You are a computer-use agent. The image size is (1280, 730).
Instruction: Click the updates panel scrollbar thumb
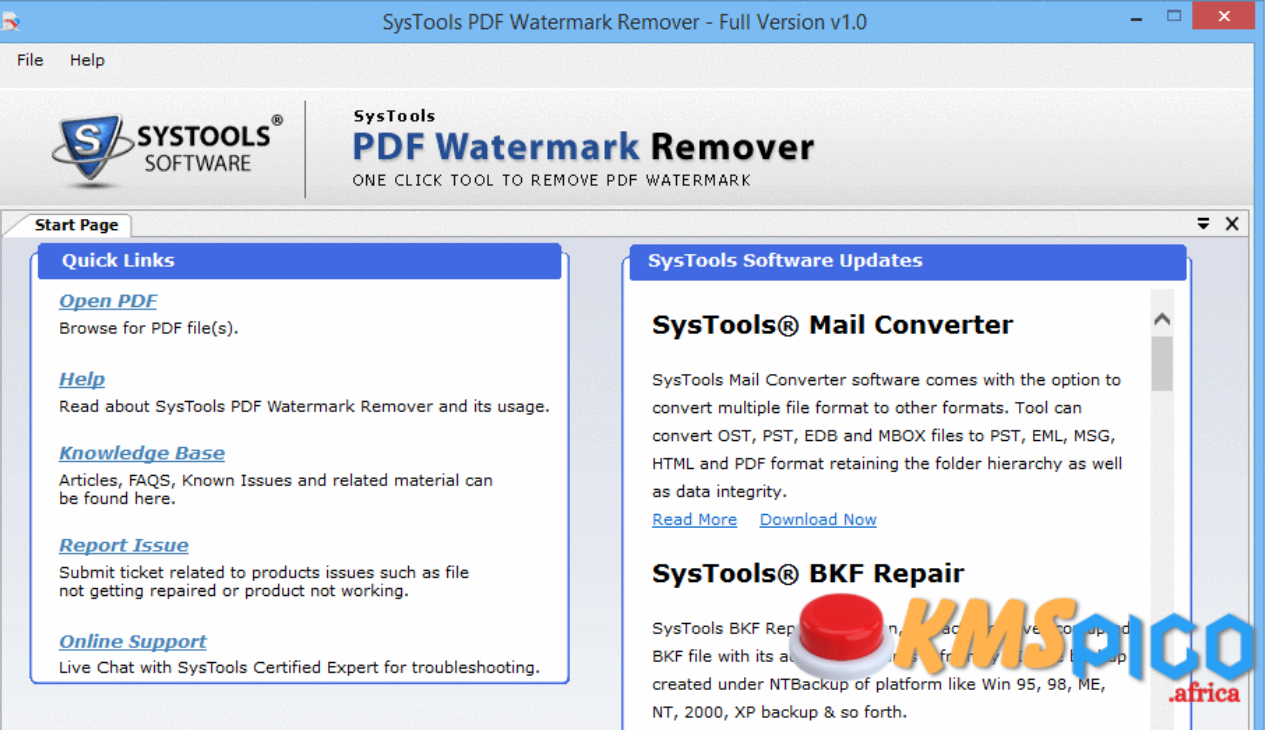pyautogui.click(x=1161, y=363)
